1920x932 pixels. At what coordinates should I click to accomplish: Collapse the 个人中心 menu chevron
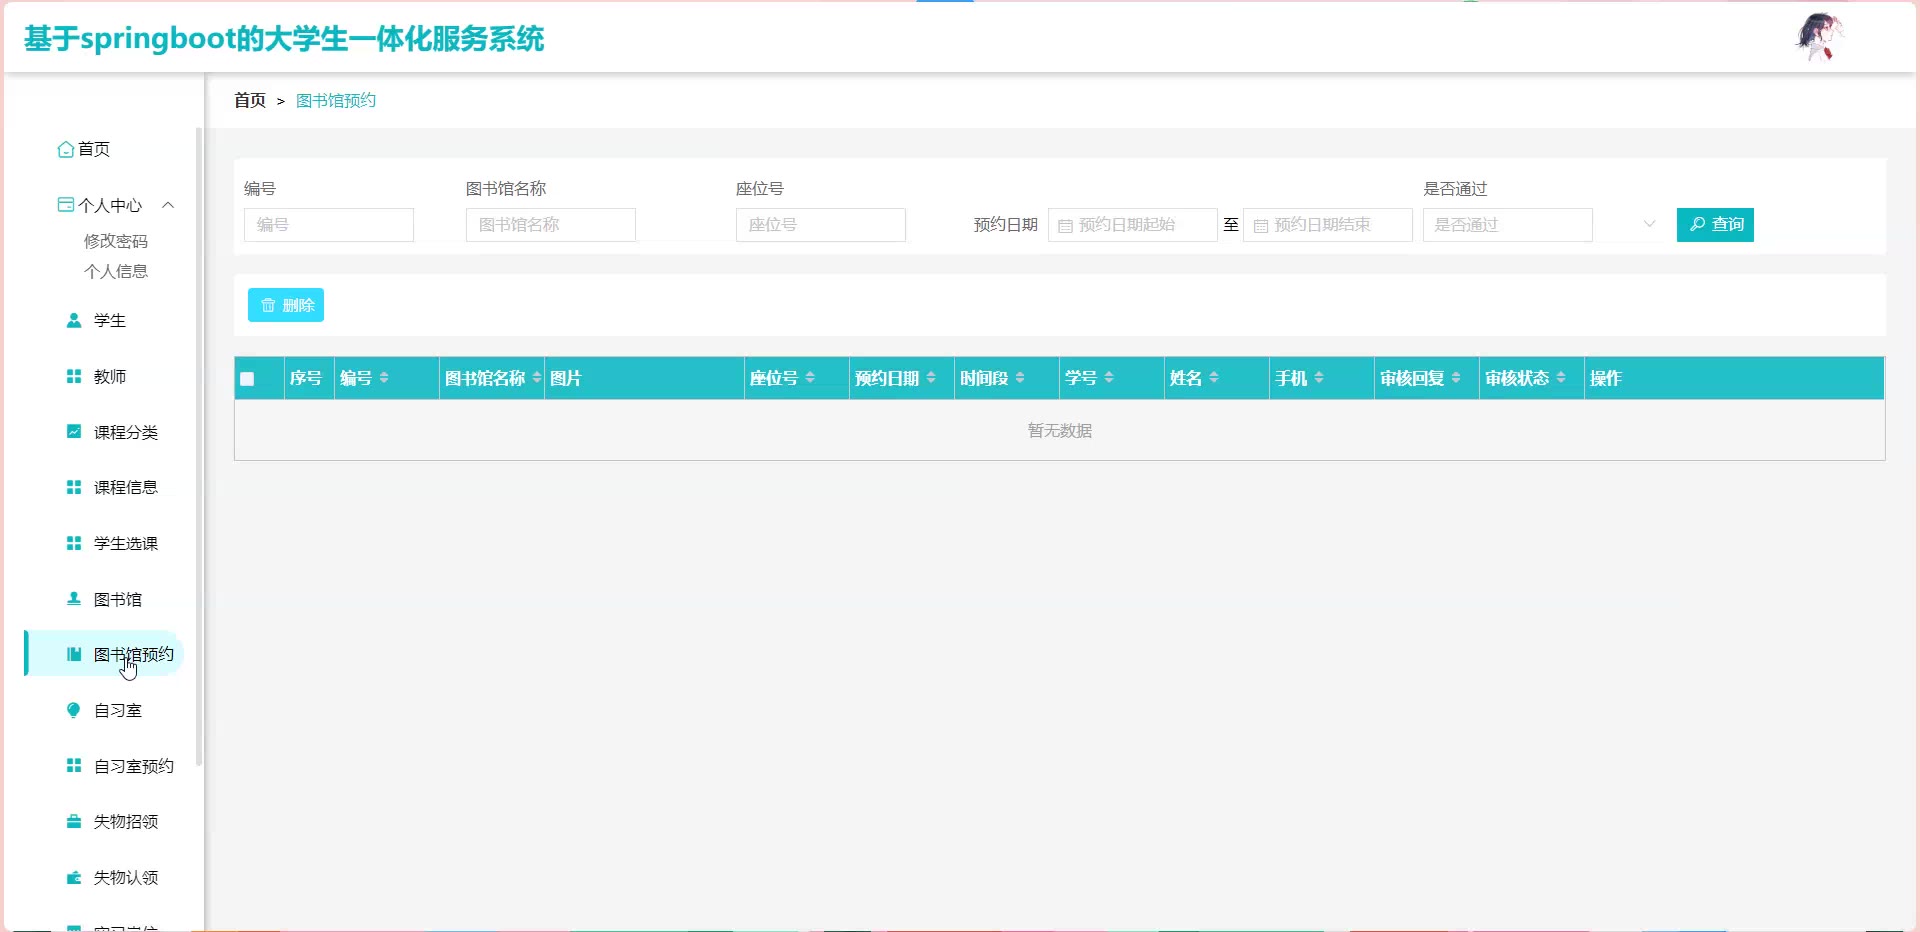(168, 205)
